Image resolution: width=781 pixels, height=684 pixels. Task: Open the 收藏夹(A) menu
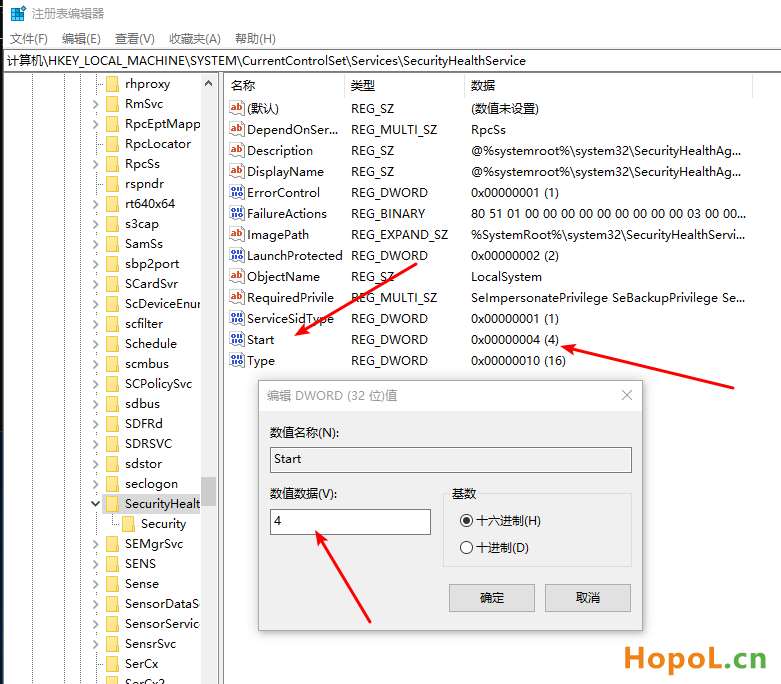pyautogui.click(x=195, y=38)
